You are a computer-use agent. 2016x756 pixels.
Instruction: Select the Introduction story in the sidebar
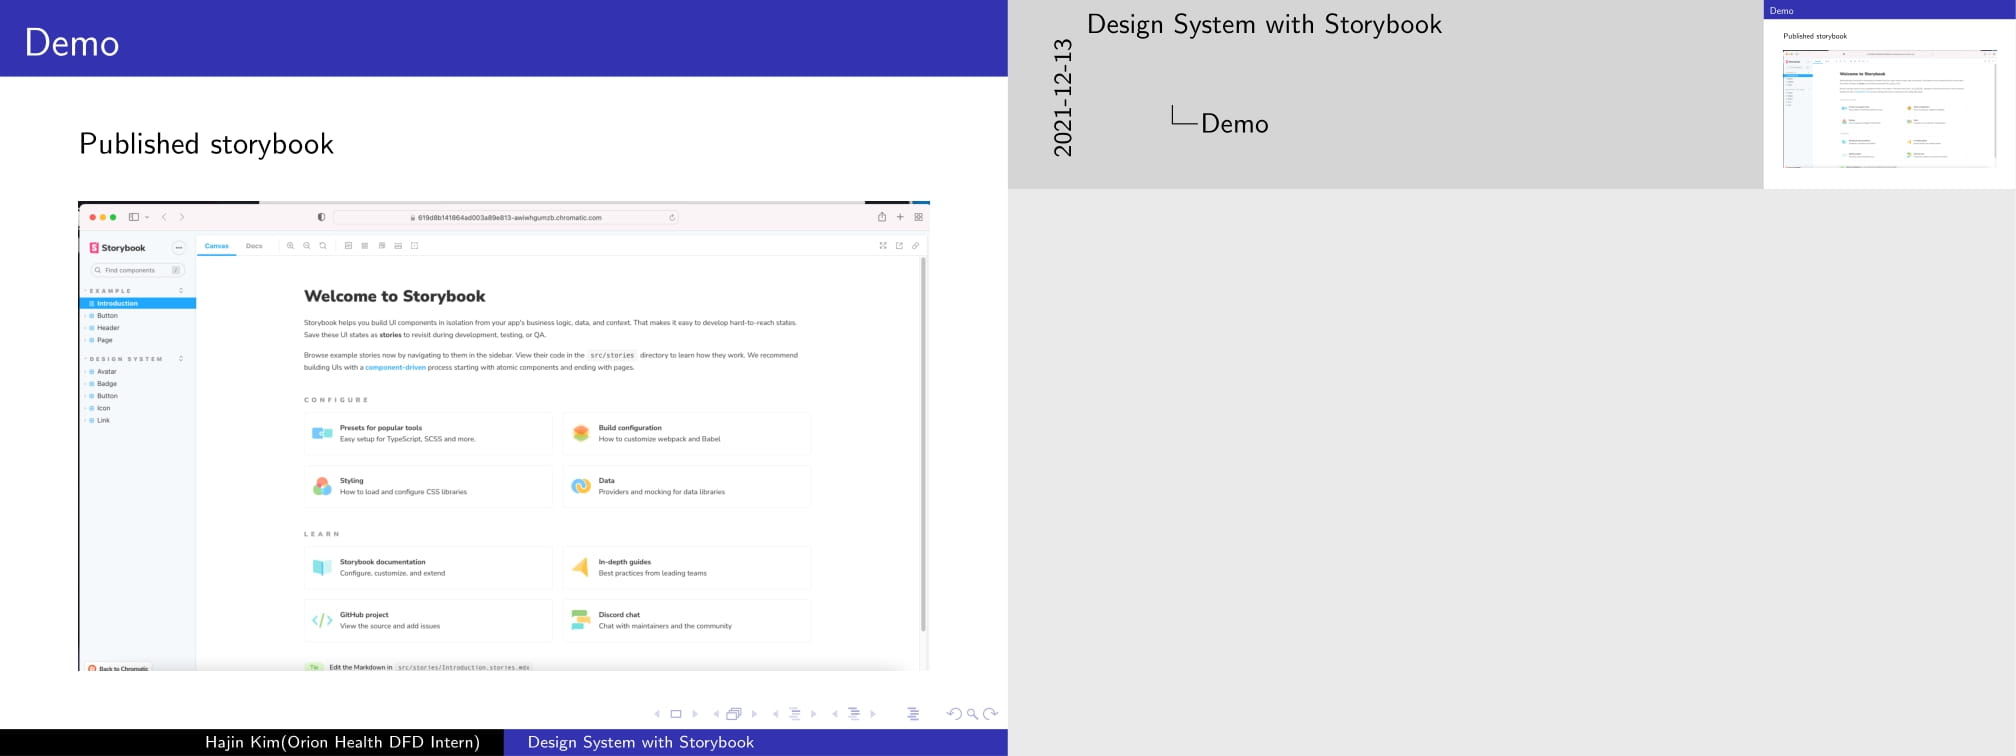(138, 303)
